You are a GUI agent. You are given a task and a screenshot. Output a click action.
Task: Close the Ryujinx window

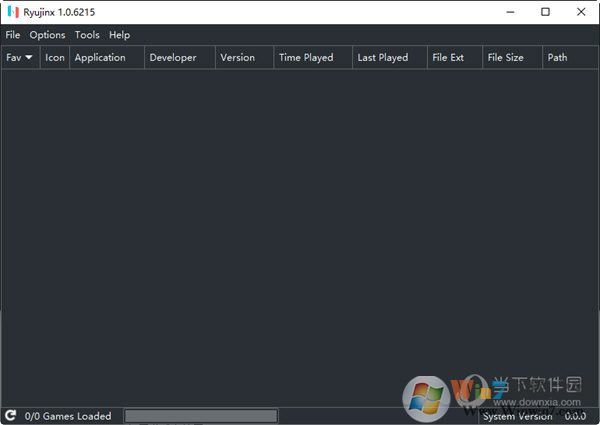pyautogui.click(x=581, y=12)
